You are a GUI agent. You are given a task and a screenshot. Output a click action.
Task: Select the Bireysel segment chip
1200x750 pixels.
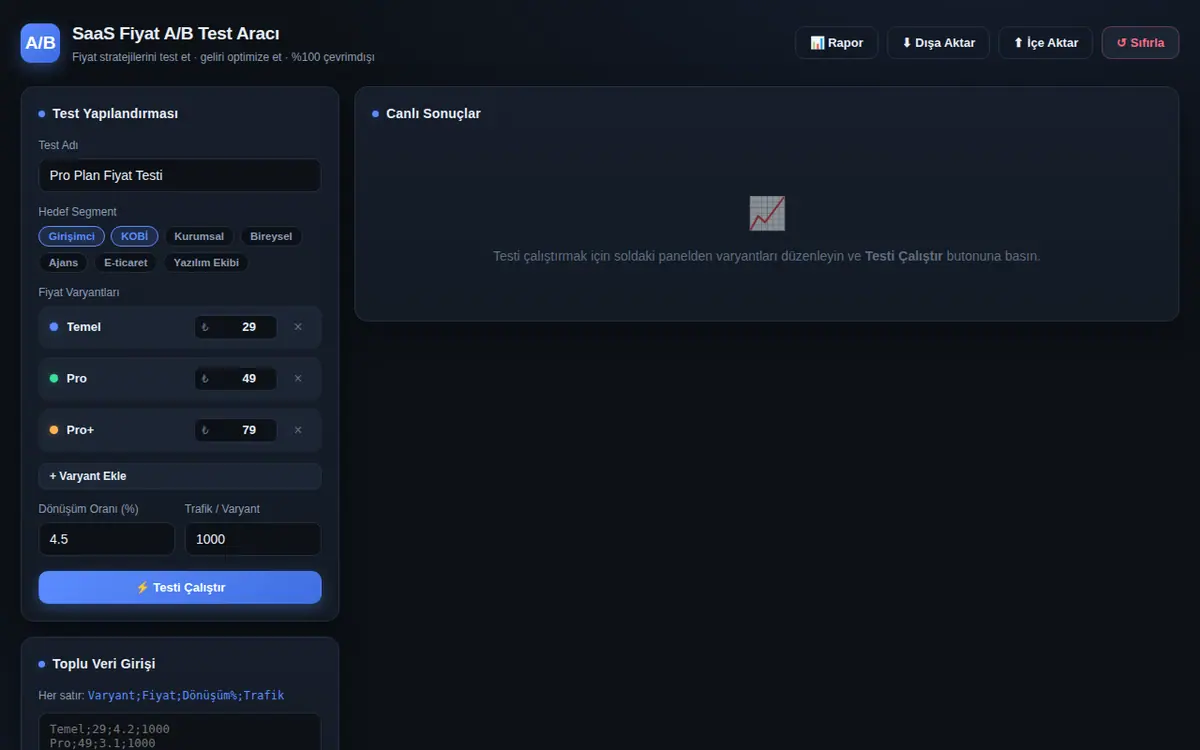271,236
